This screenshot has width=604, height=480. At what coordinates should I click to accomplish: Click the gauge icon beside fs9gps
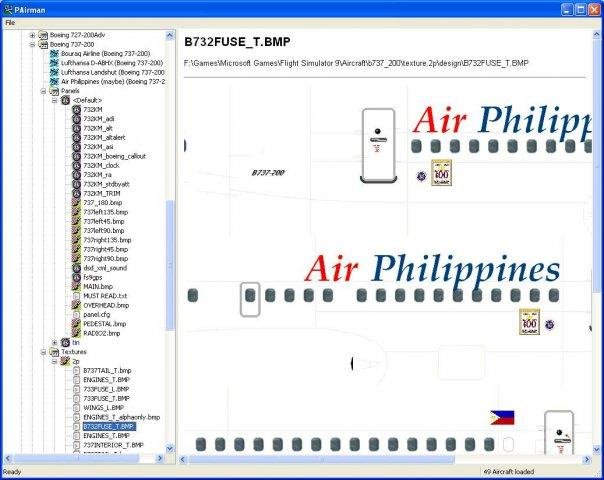pos(76,277)
